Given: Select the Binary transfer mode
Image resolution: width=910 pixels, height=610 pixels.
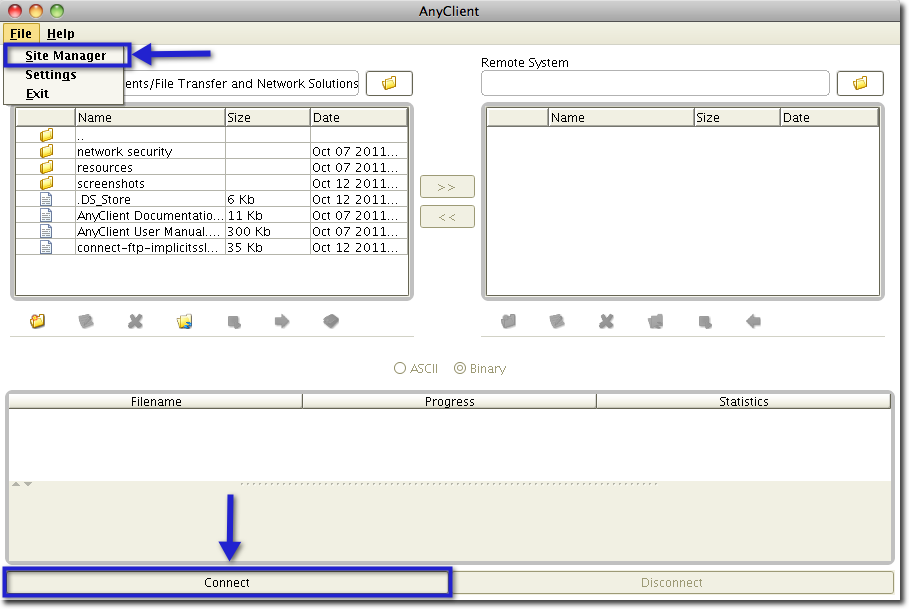Looking at the screenshot, I should point(480,369).
